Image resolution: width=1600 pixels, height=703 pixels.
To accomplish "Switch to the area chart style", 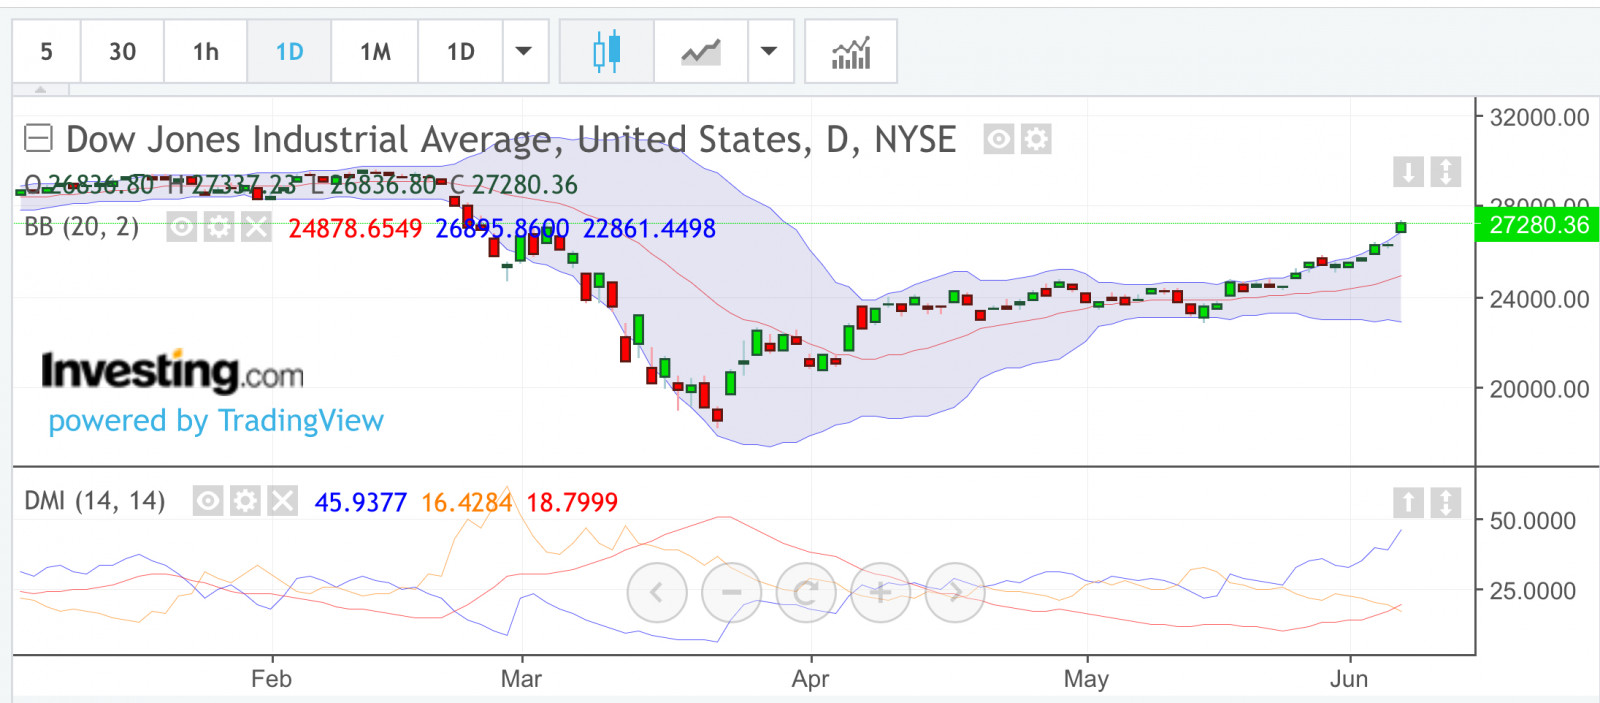I will [700, 51].
